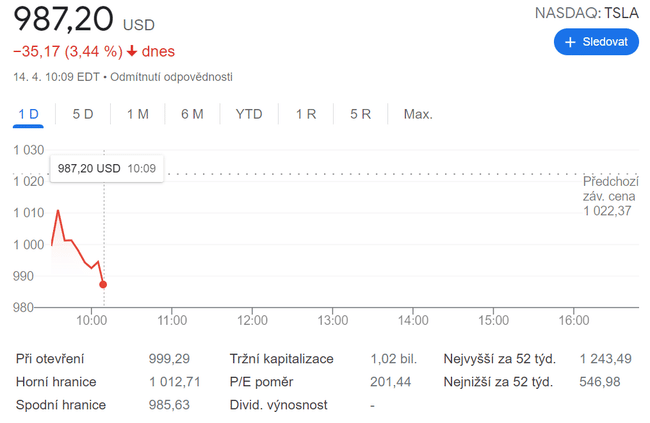Click the red price point marker on chart

(x=104, y=285)
